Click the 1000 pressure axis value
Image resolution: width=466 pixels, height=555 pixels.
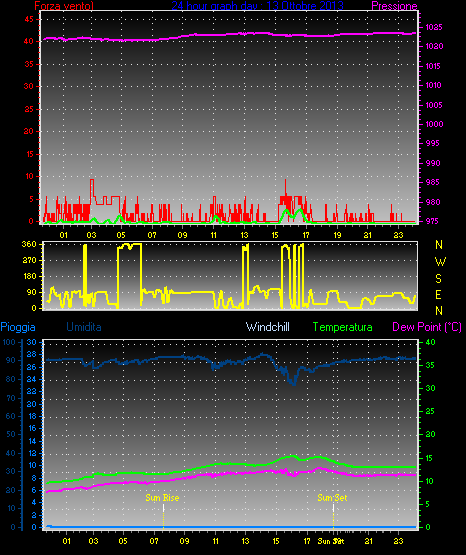click(434, 124)
